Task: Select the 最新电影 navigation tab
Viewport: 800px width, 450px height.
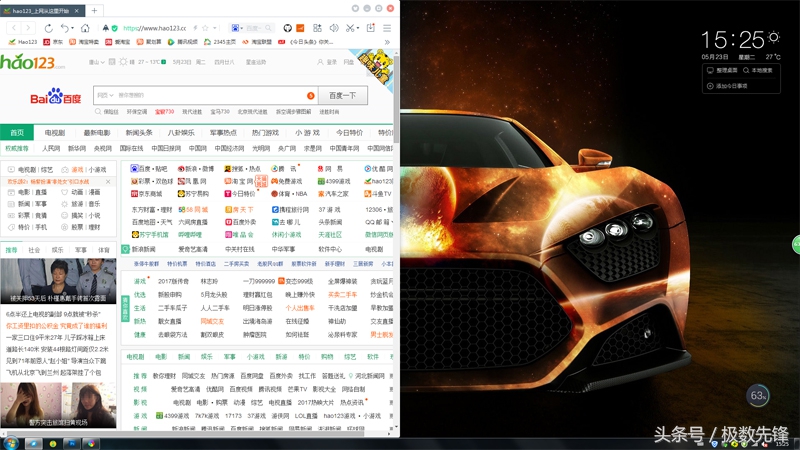Action: 97,133
